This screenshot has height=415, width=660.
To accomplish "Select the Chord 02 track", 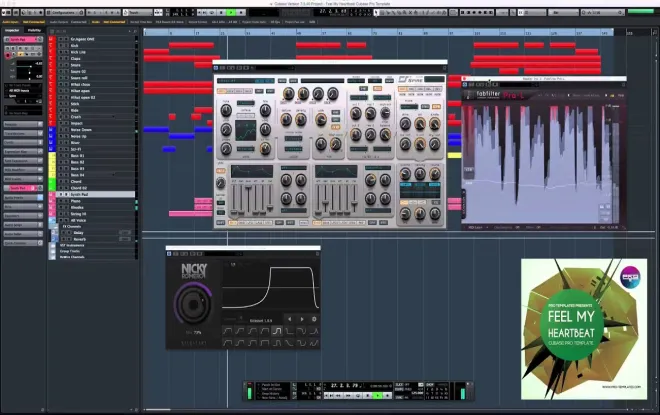I will click(x=79, y=188).
